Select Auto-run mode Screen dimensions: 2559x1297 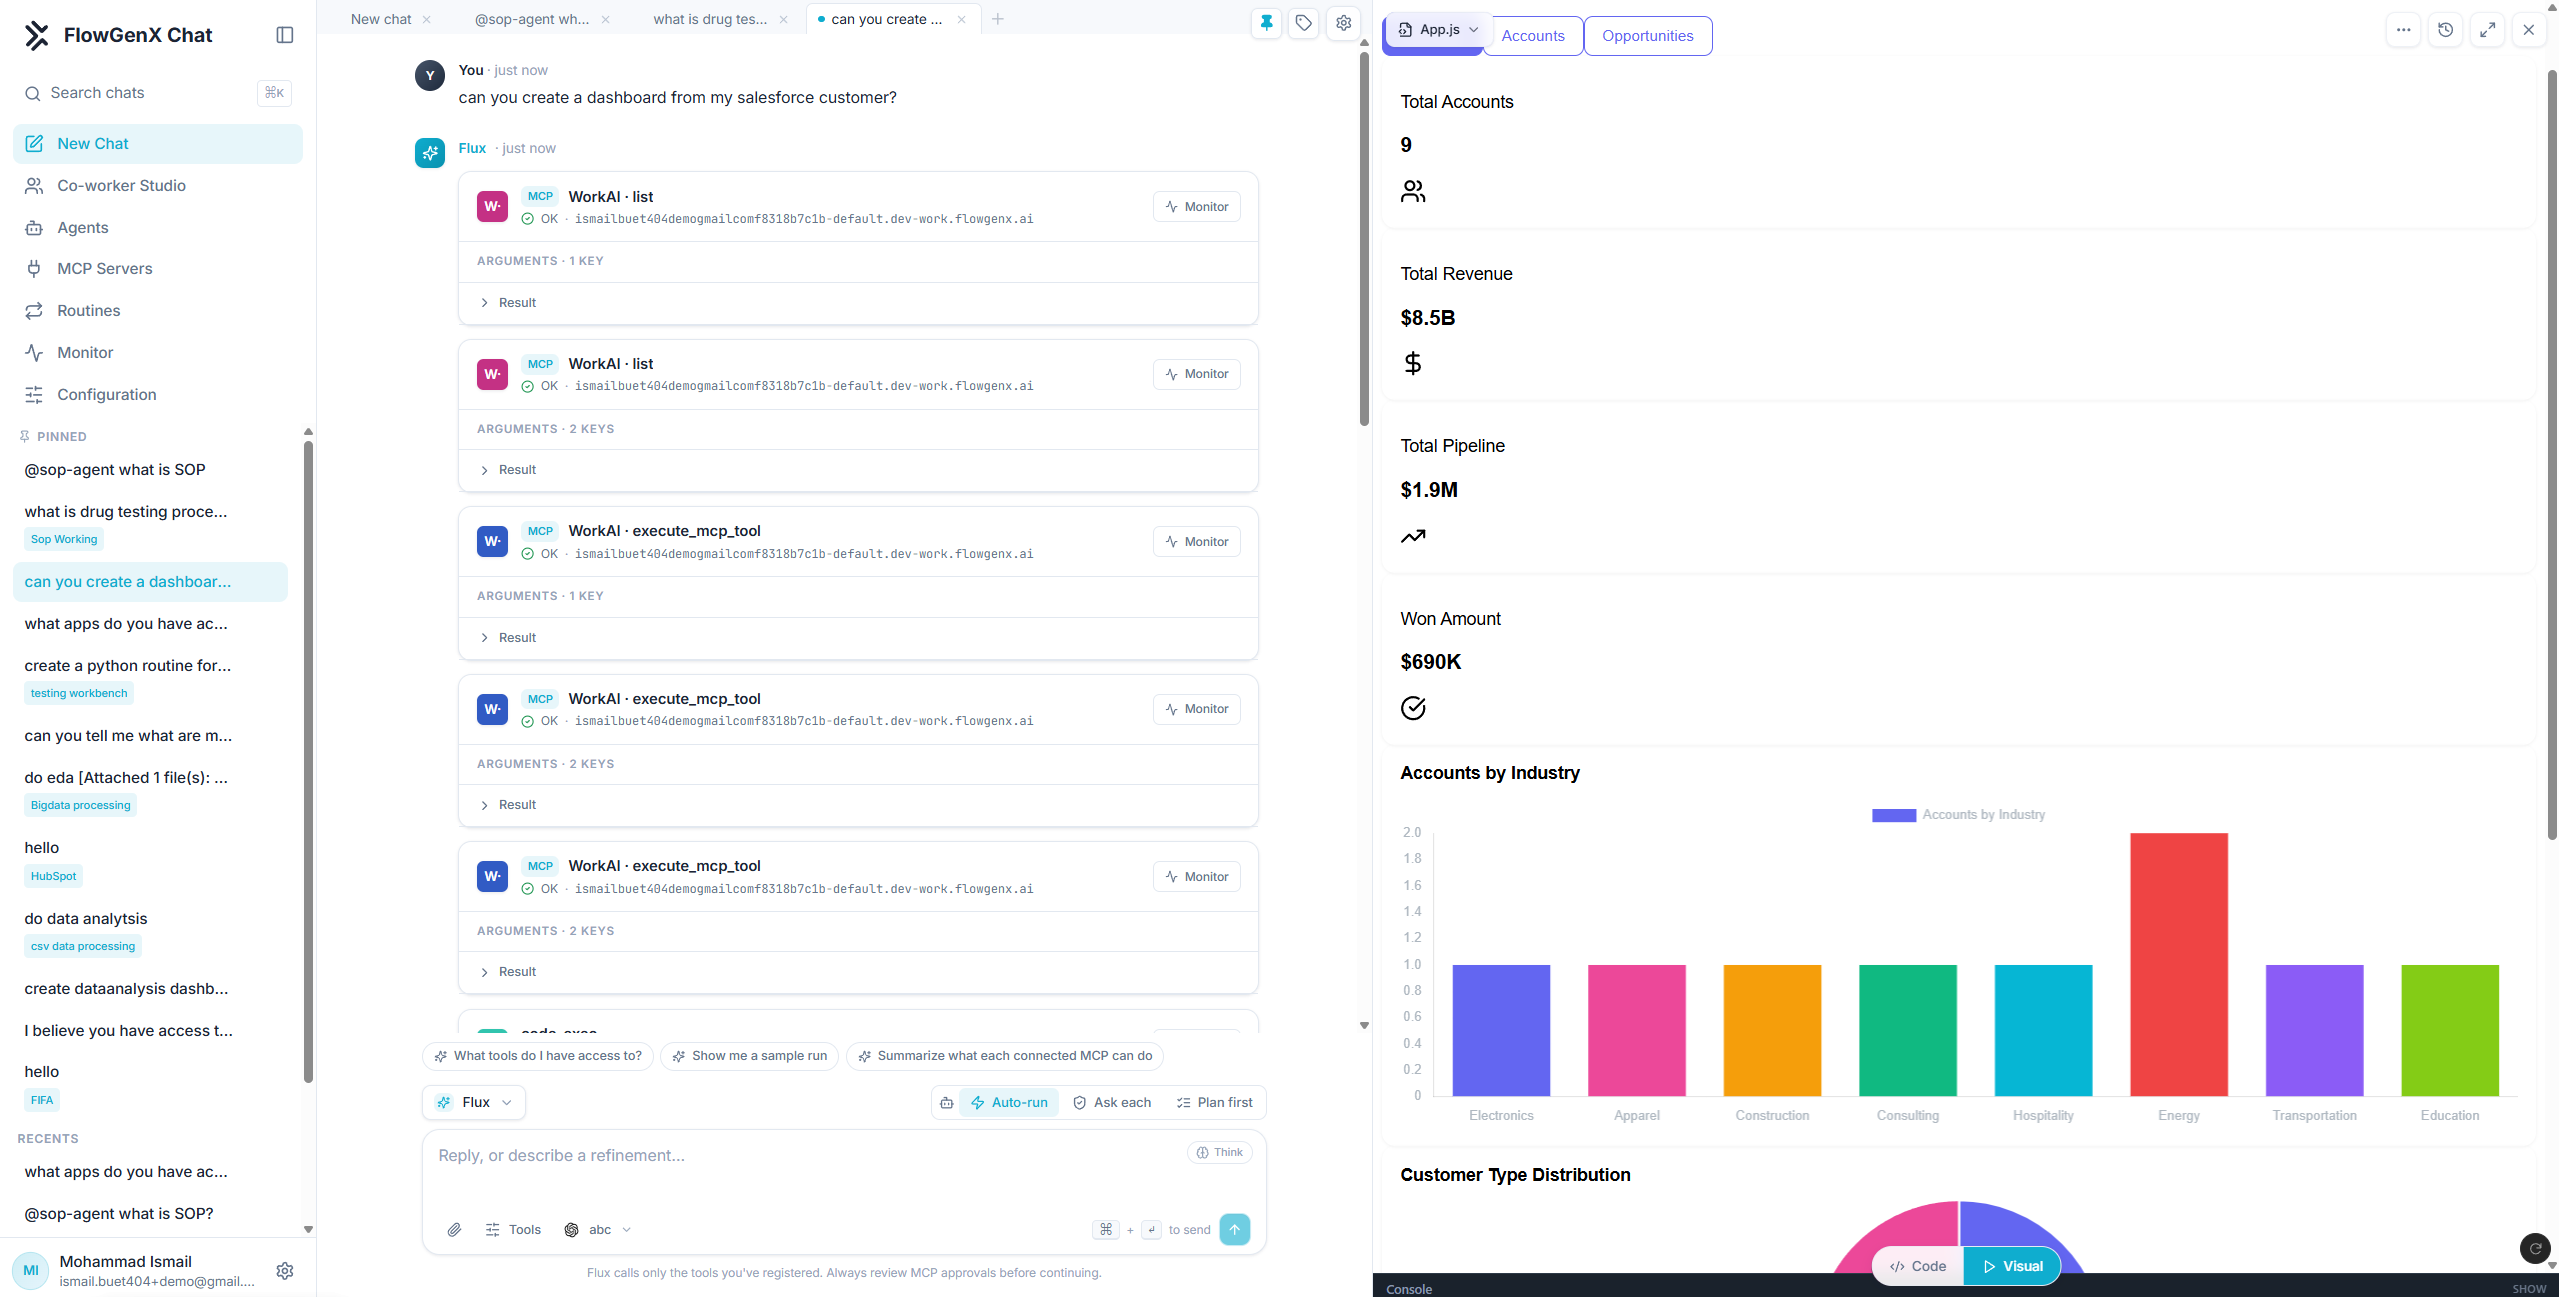tap(1009, 1103)
